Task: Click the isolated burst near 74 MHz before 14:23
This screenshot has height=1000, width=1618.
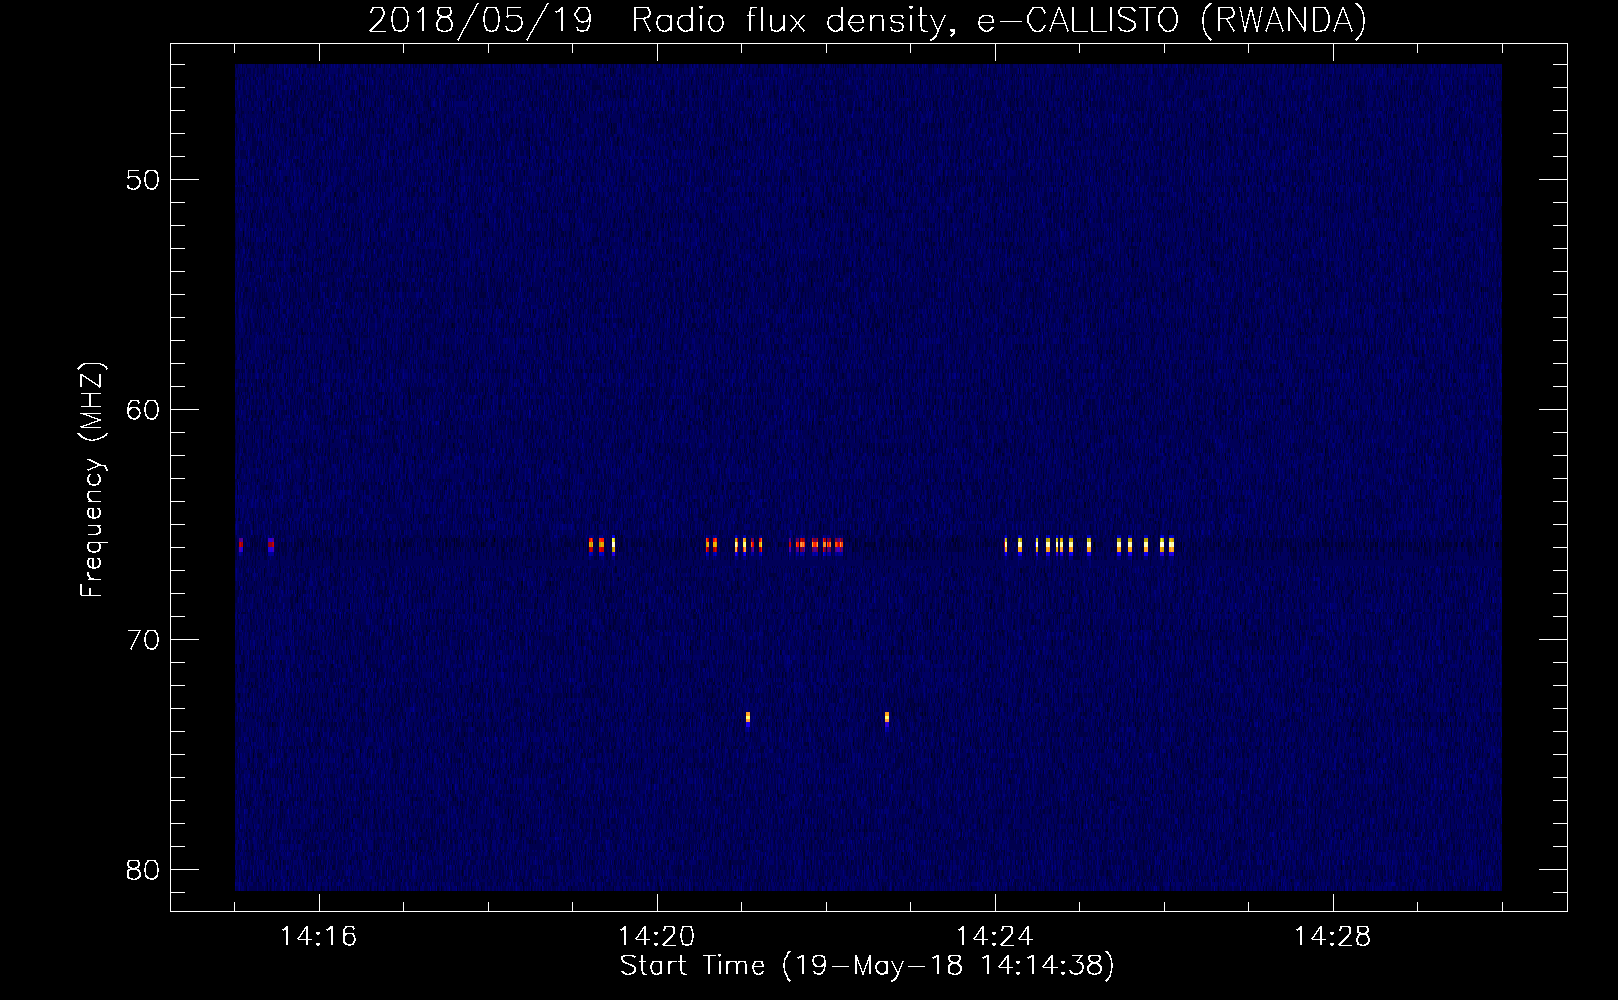Action: [887, 719]
